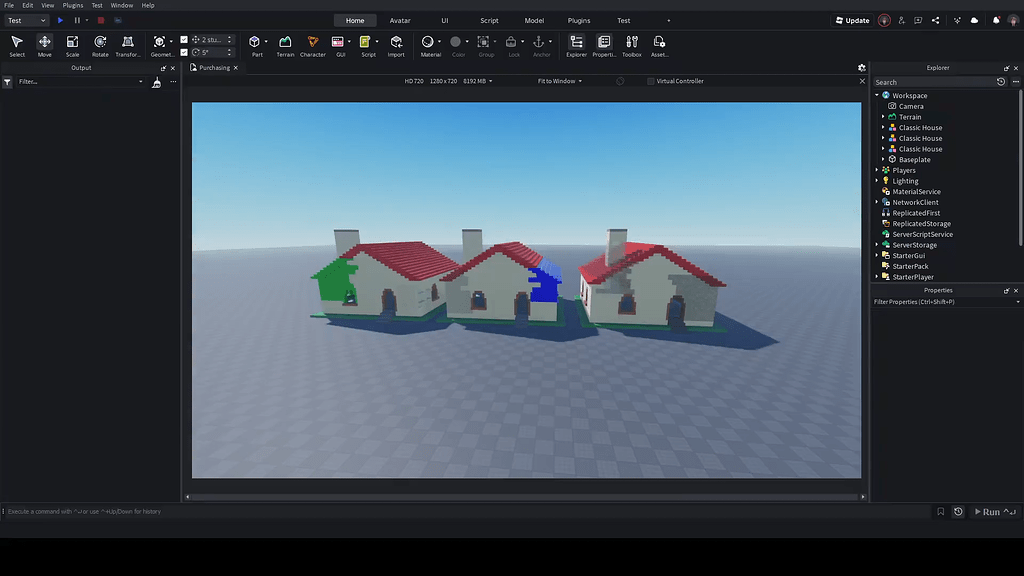The image size is (1024, 576).
Task: Open the Assistant sparkle icon
Action: (x=957, y=20)
